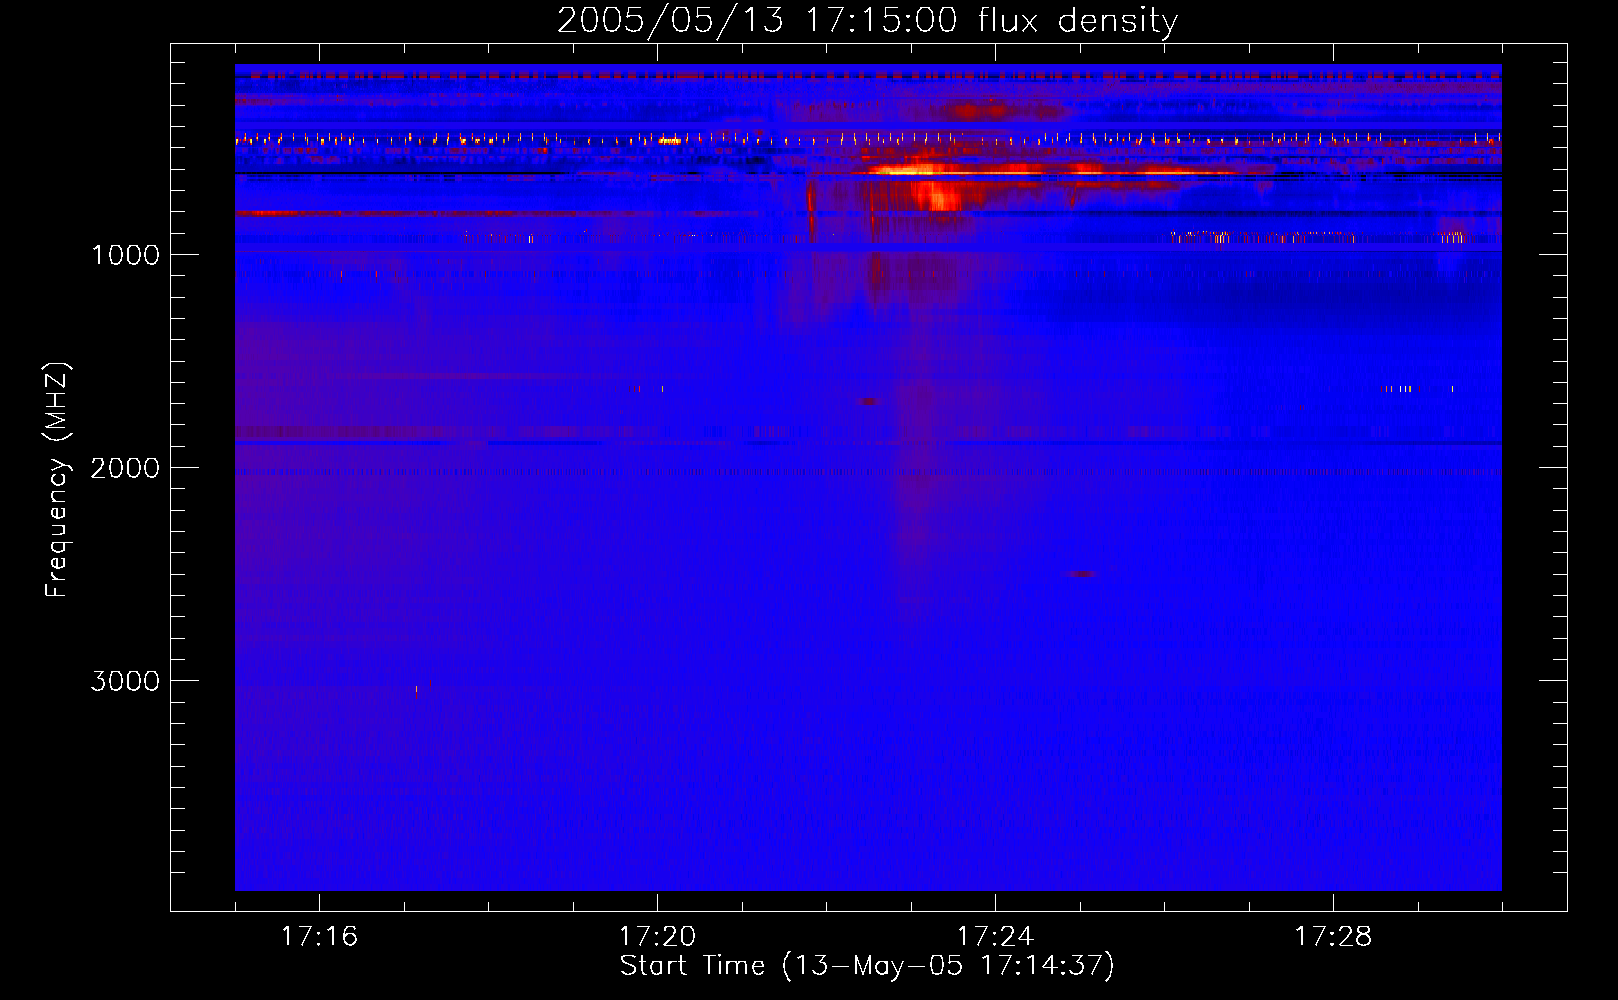The height and width of the screenshot is (1000, 1618).
Task: Click the 17:28 time axis label
Action: (1333, 937)
